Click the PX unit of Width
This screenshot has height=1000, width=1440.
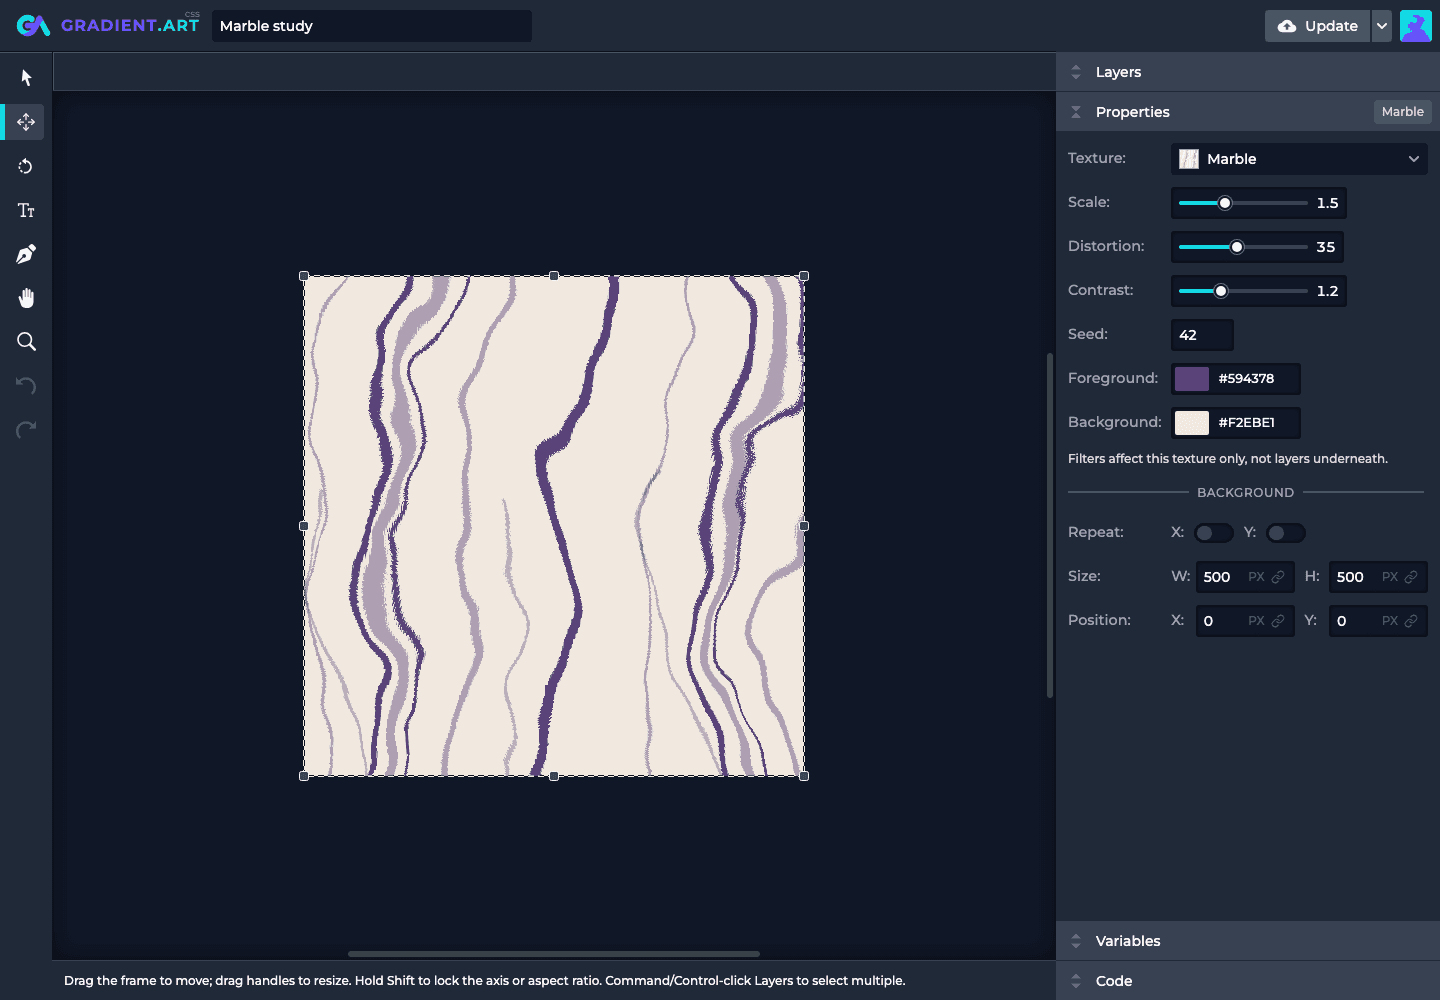click(x=1256, y=577)
